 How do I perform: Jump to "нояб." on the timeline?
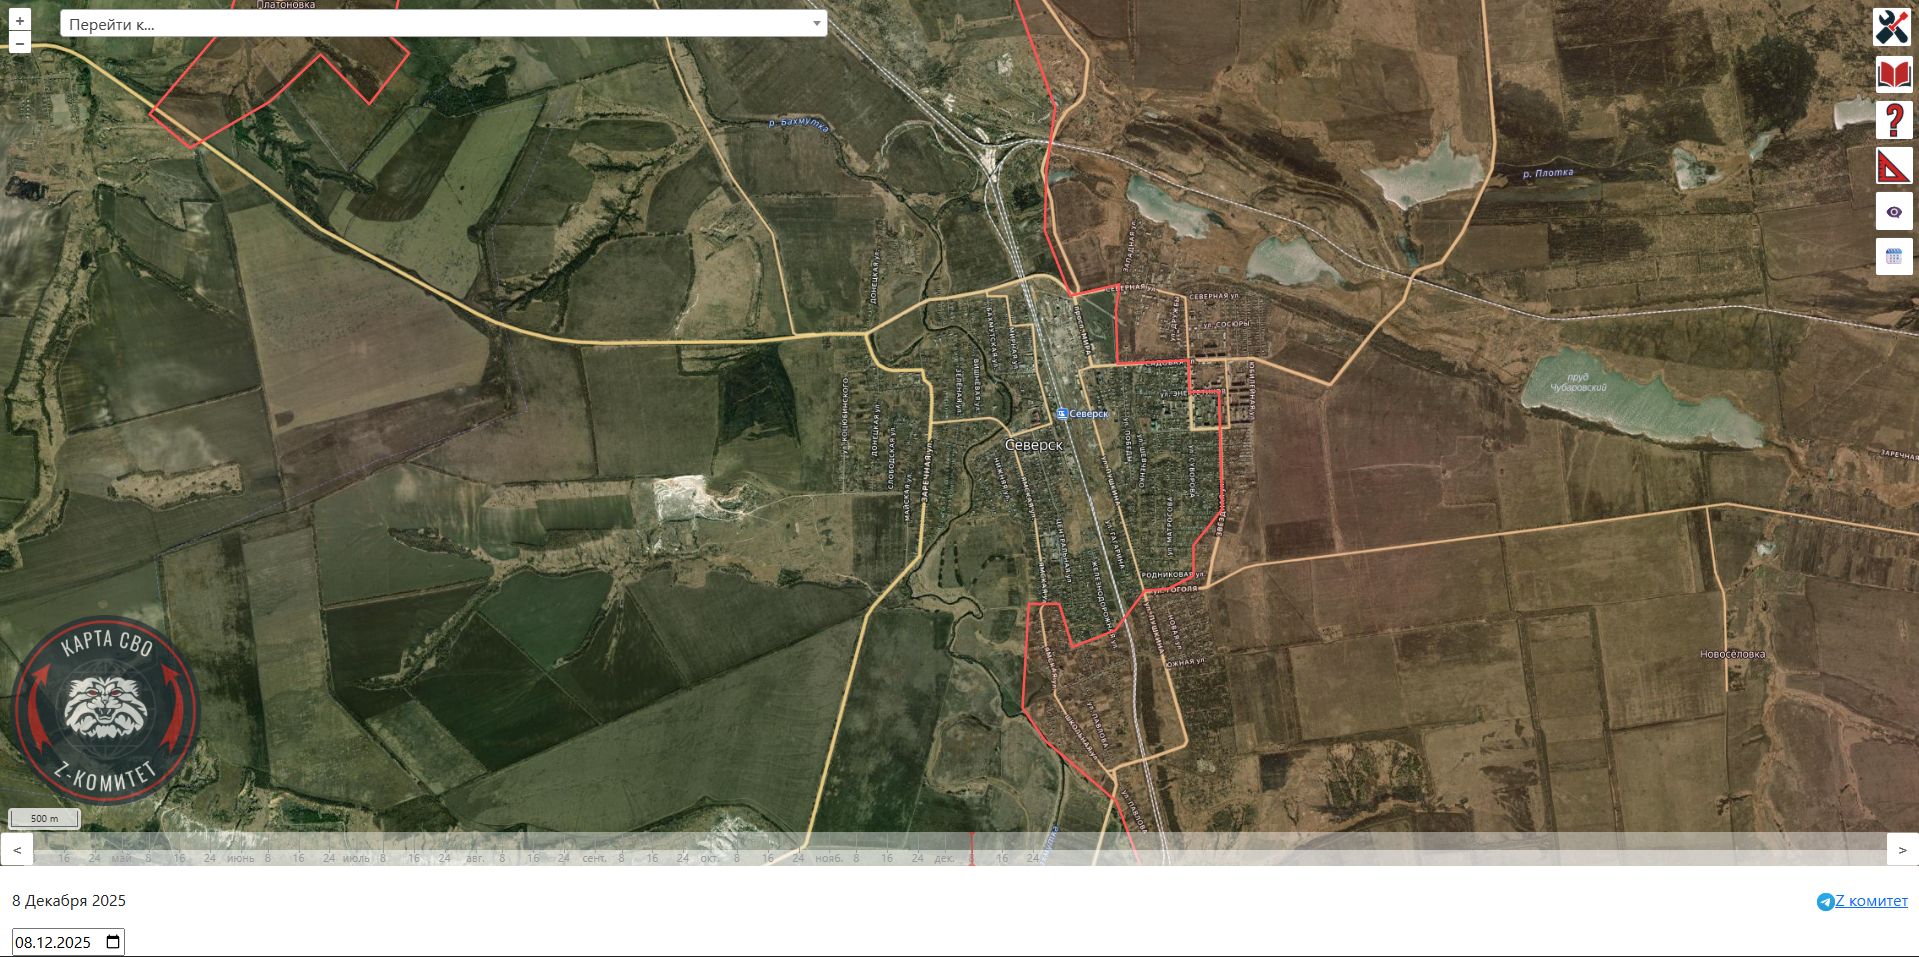(x=829, y=858)
